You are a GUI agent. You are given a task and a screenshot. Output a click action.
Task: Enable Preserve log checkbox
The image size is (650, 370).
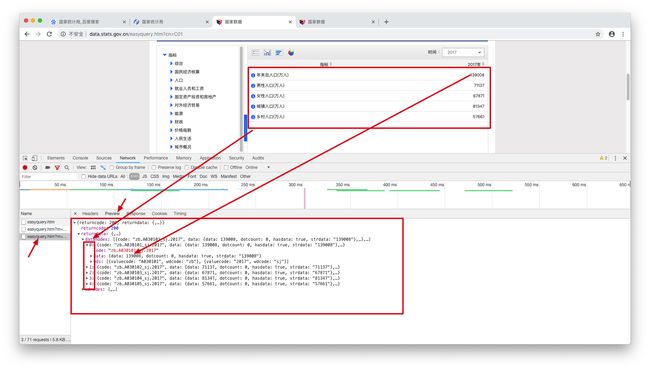pos(154,167)
